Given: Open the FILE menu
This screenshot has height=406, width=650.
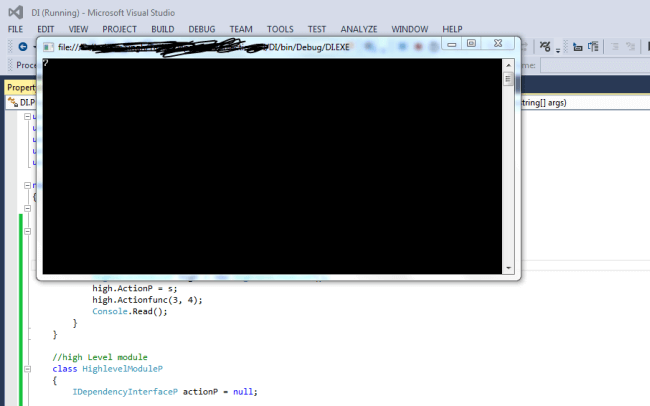Looking at the screenshot, I should point(15,29).
